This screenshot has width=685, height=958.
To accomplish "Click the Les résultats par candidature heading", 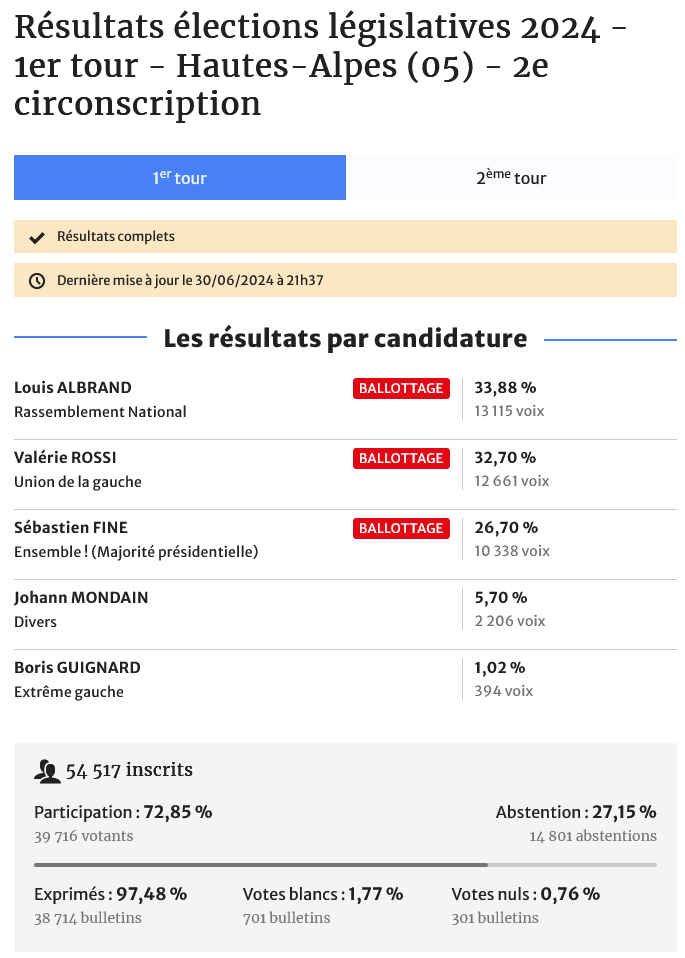I will [x=345, y=339].
